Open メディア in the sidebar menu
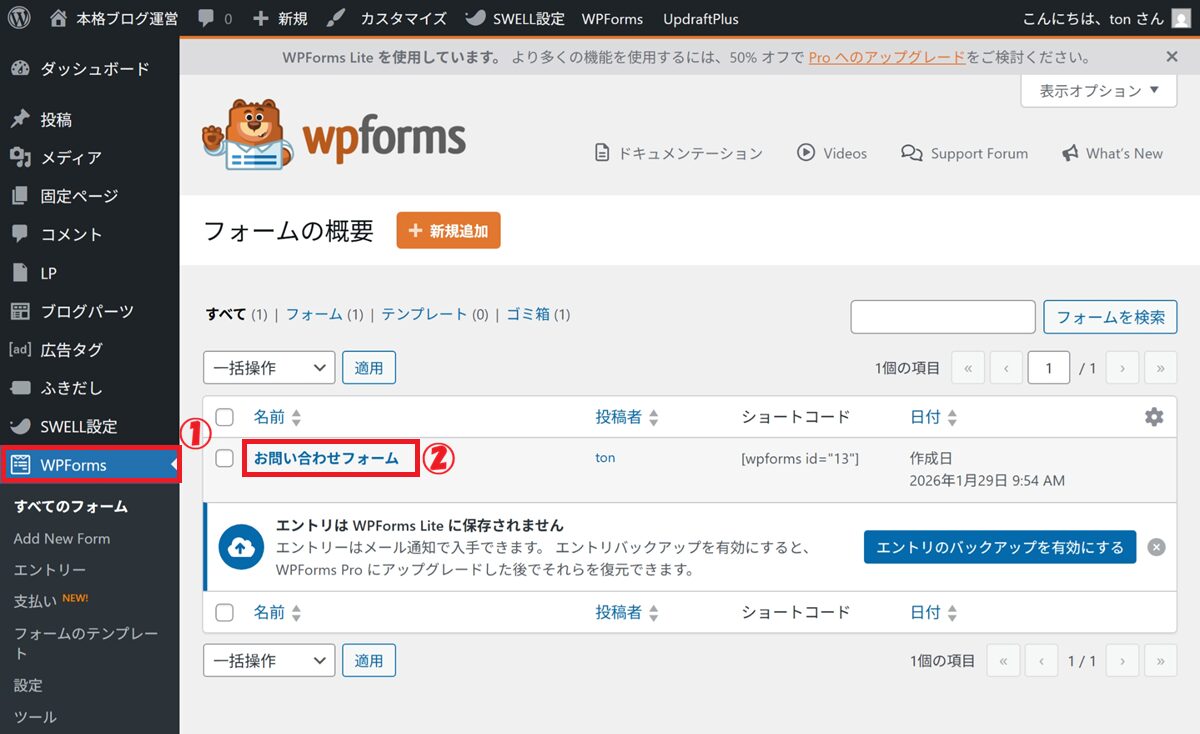 point(70,158)
